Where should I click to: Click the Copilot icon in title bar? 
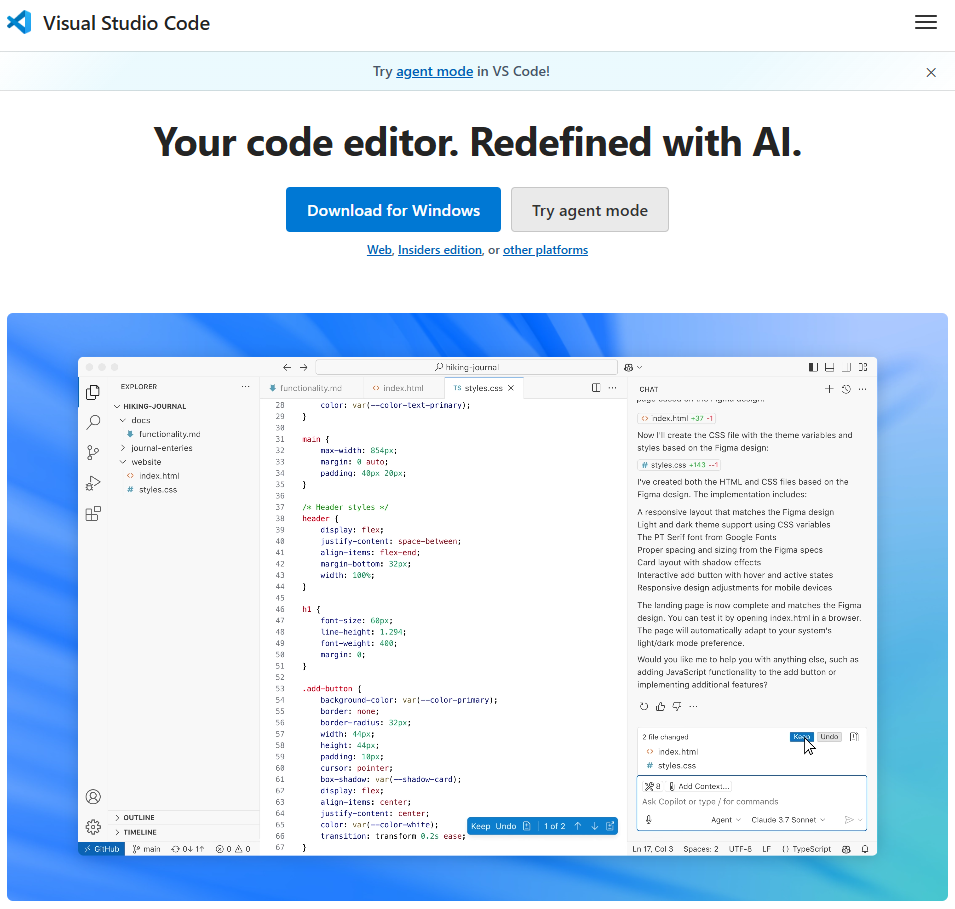click(x=629, y=367)
